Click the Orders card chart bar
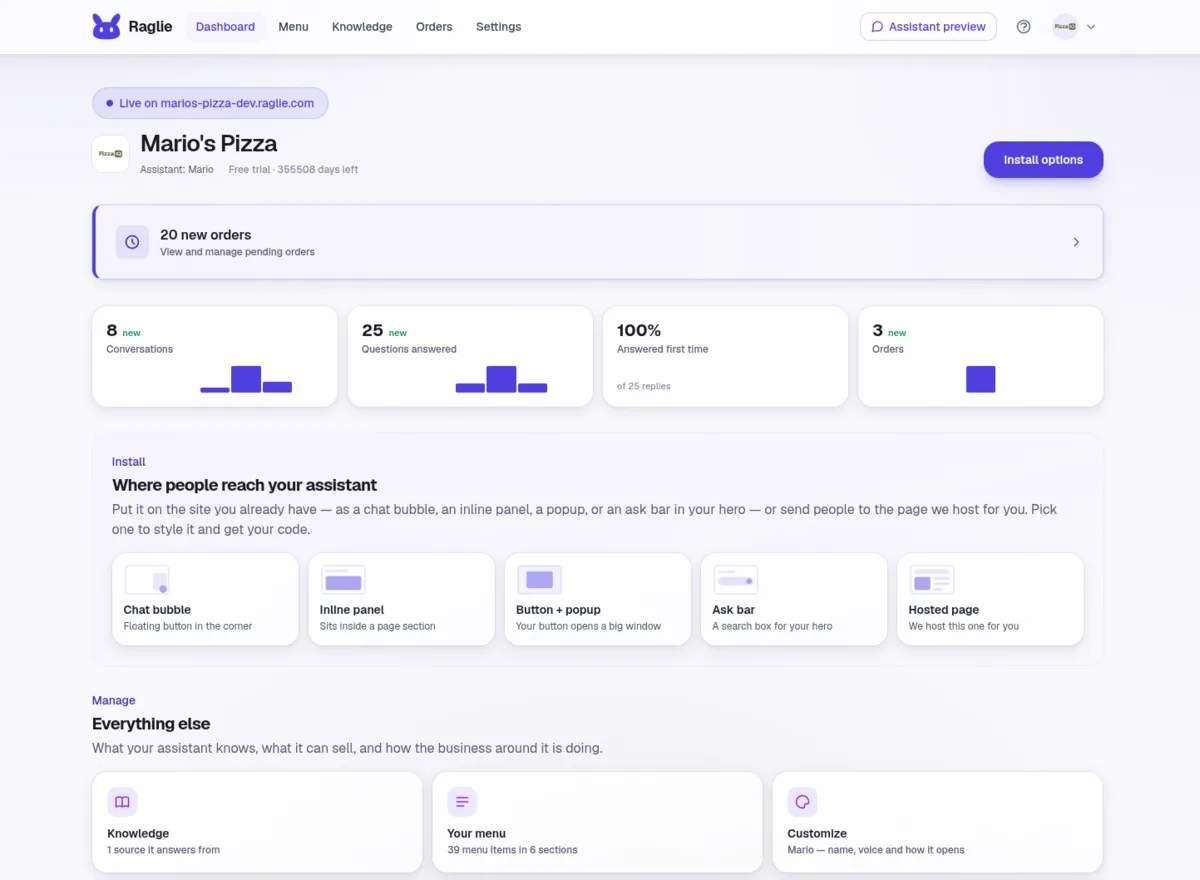The height and width of the screenshot is (880, 1200). tap(981, 379)
